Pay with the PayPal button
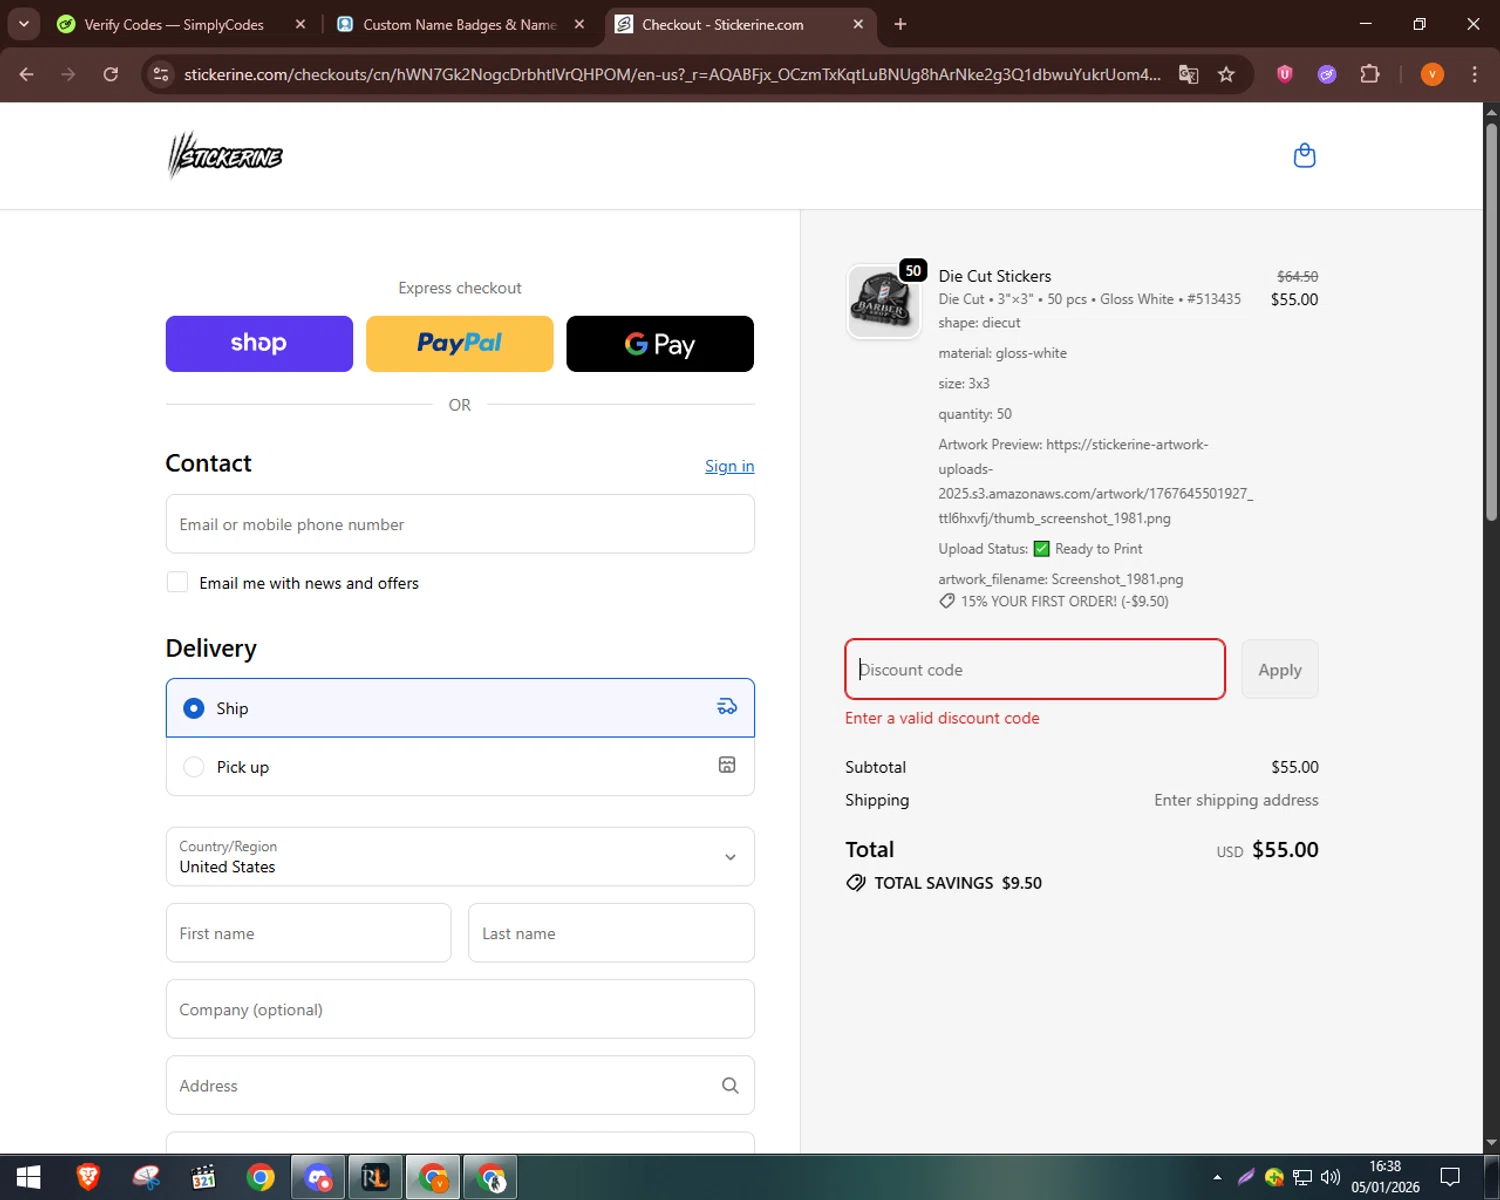 click(x=459, y=344)
